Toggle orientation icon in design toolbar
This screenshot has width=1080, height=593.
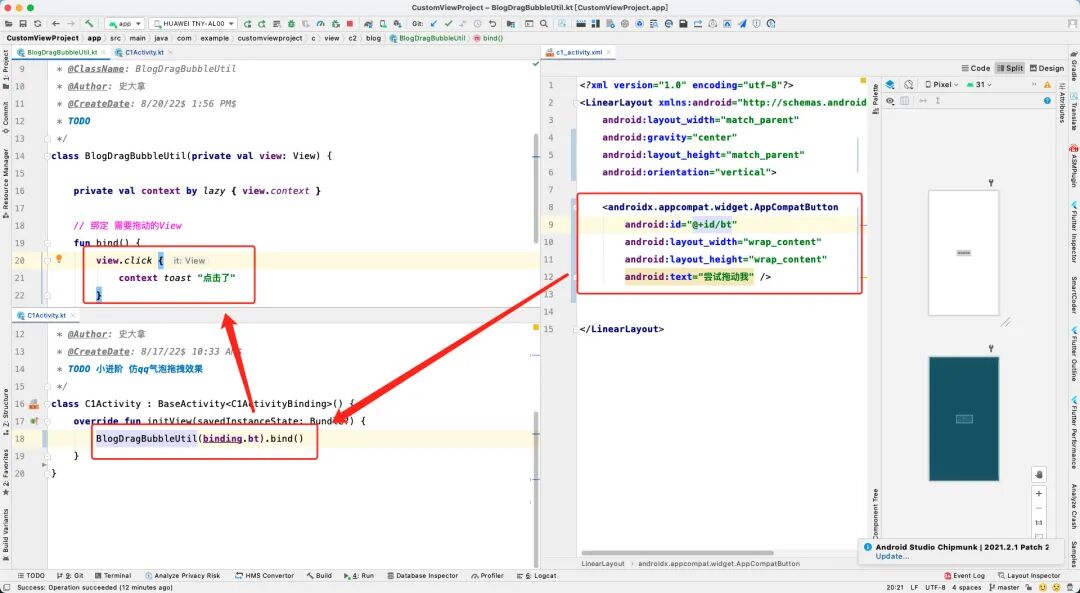[908, 85]
